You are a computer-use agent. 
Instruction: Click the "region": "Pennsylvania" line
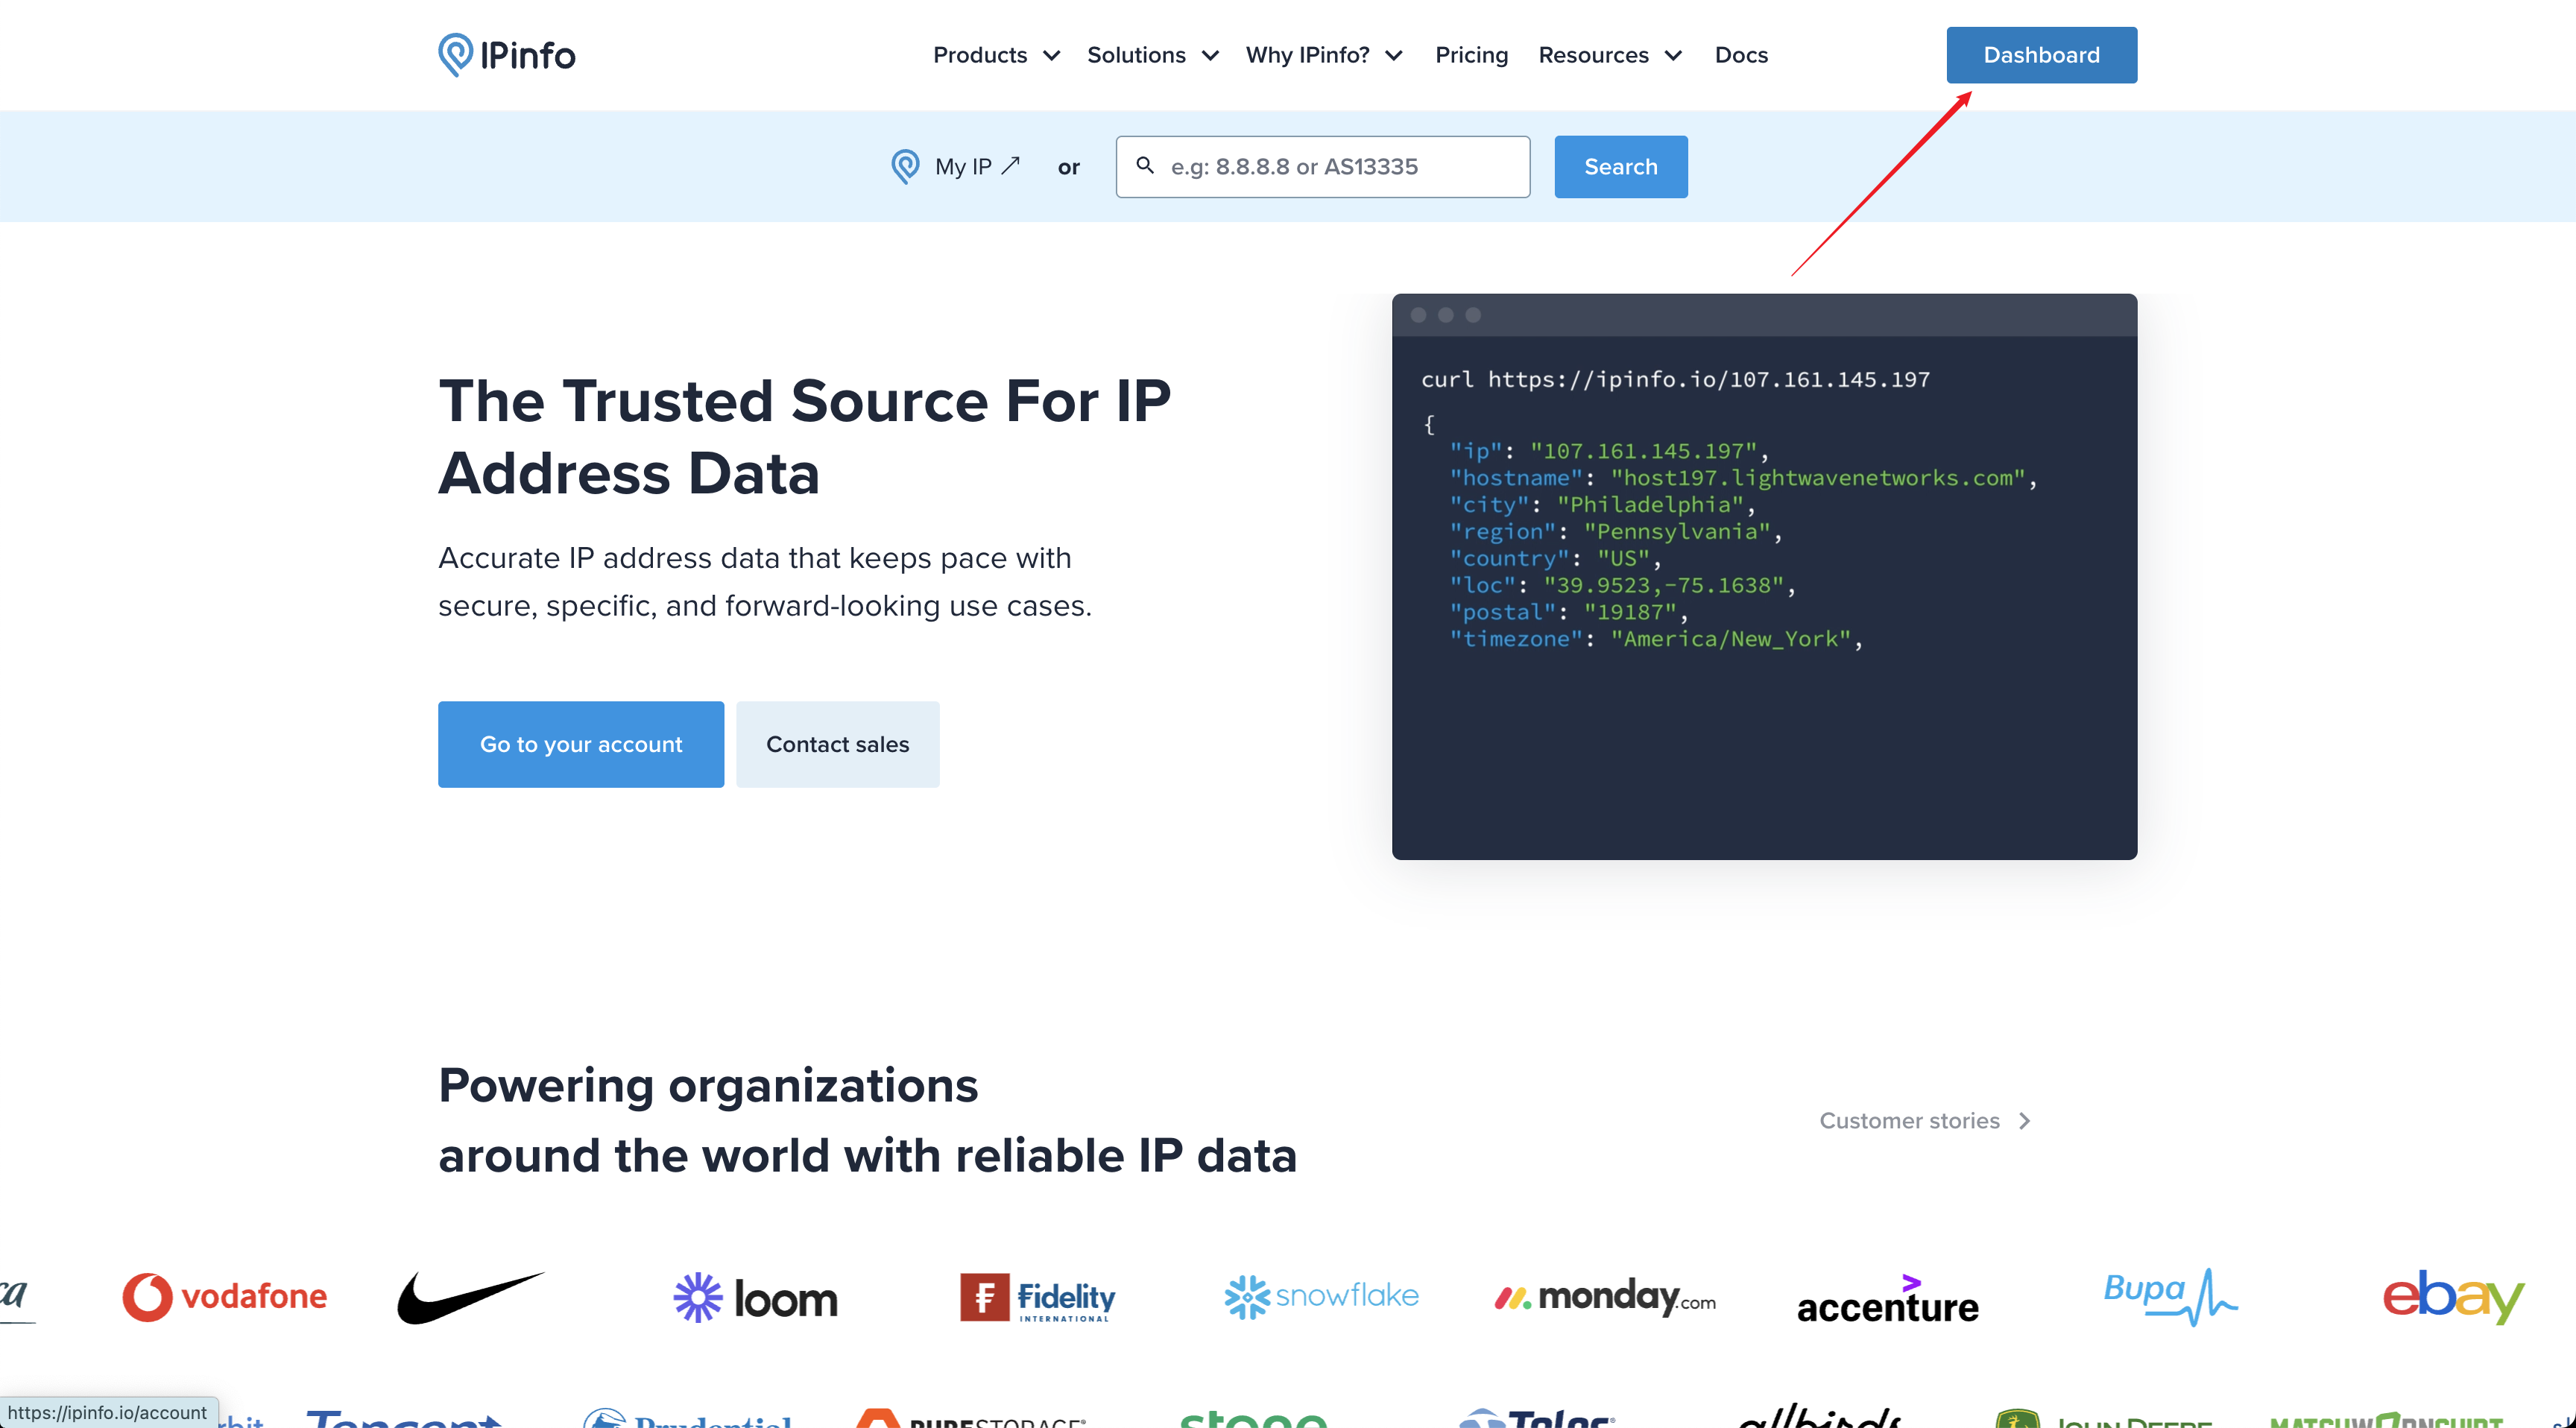coord(1615,532)
